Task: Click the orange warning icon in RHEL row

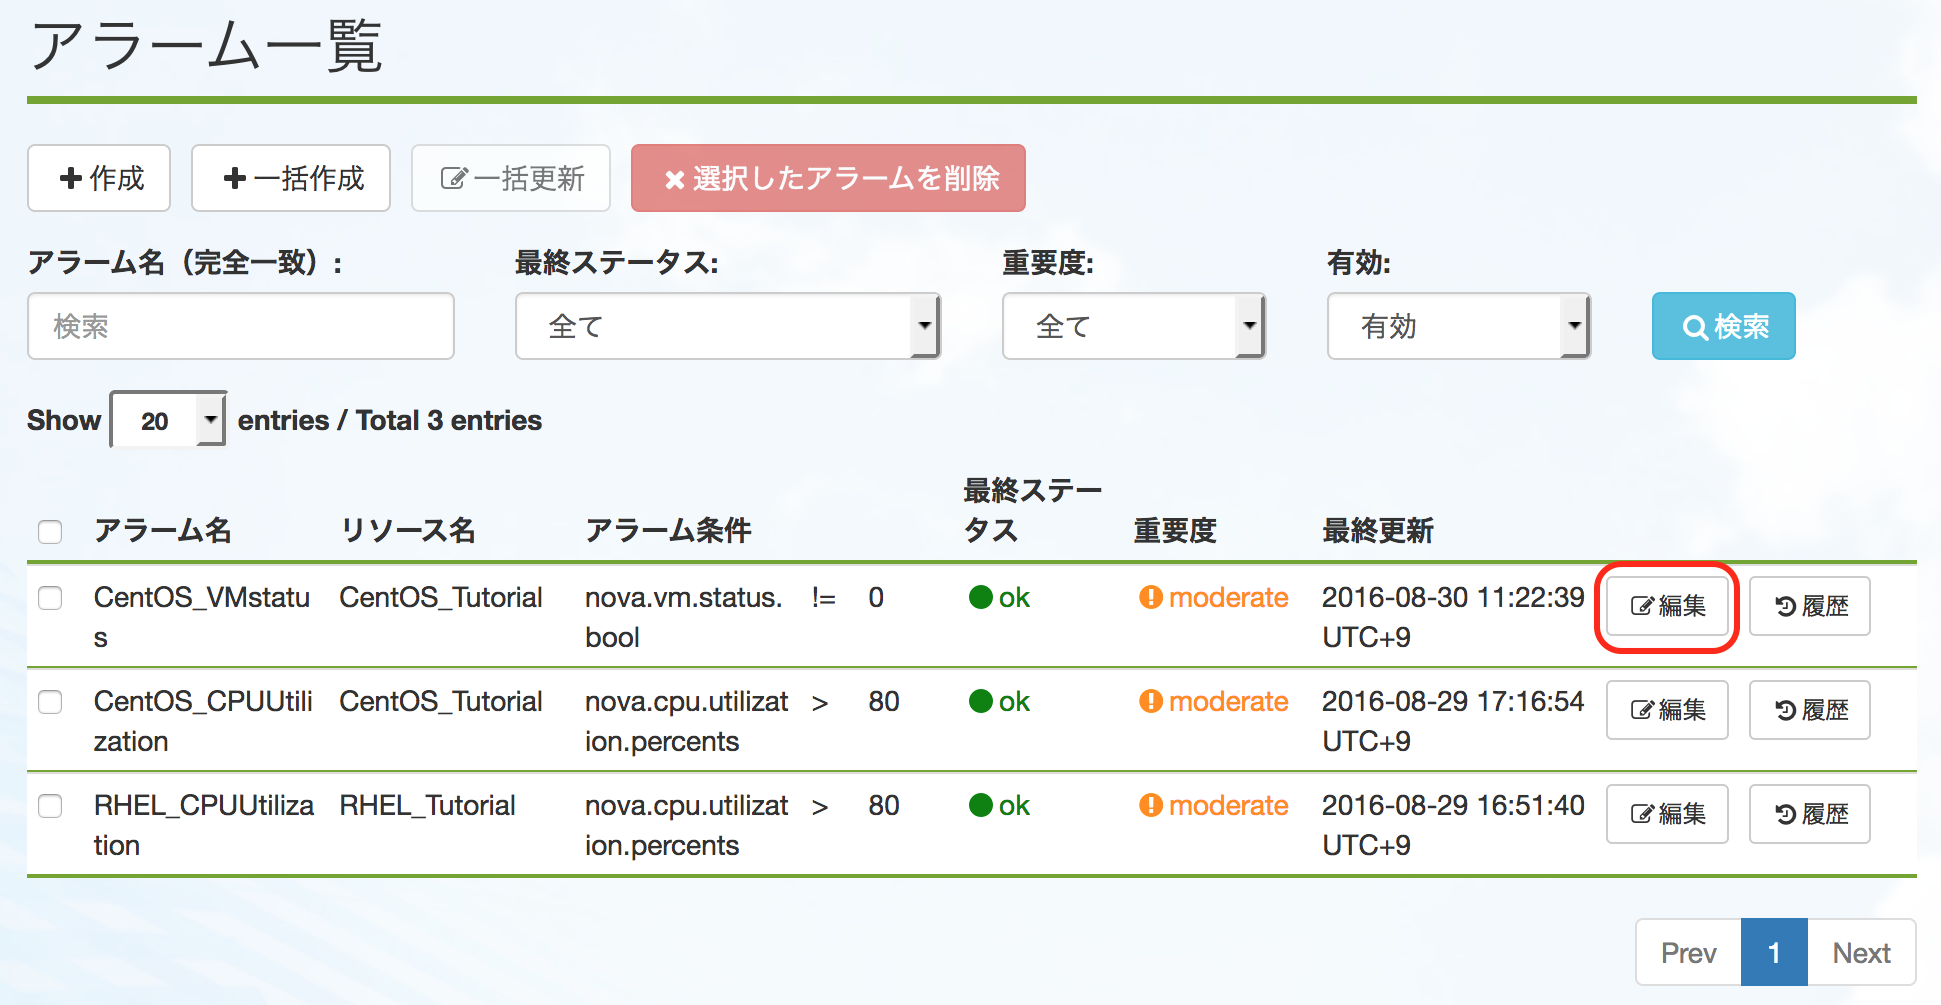Action: tap(1151, 805)
